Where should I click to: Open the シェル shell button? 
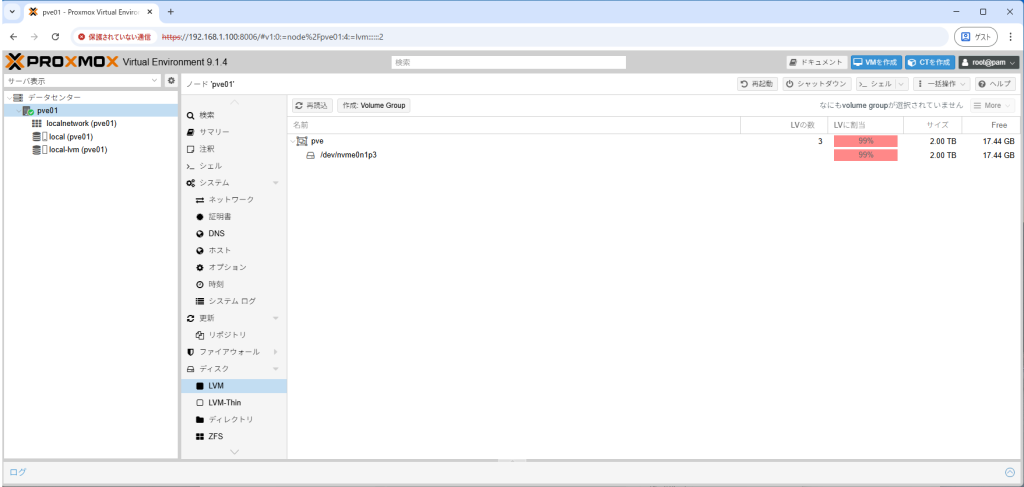pos(876,84)
